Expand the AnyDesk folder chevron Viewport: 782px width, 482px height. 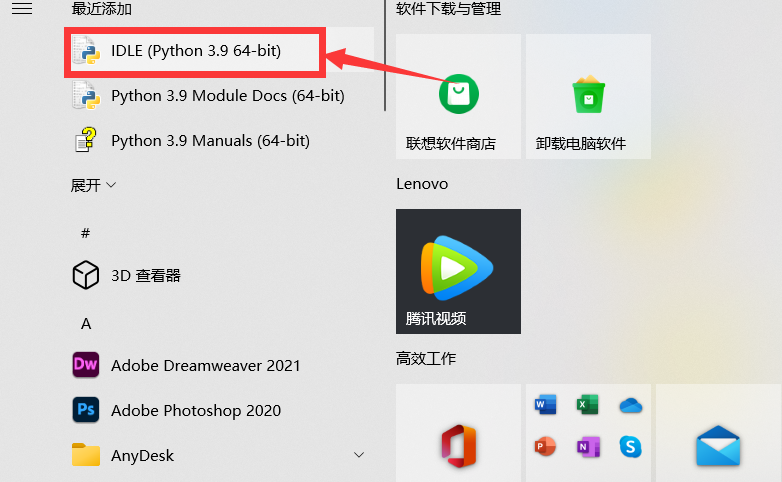coord(359,455)
